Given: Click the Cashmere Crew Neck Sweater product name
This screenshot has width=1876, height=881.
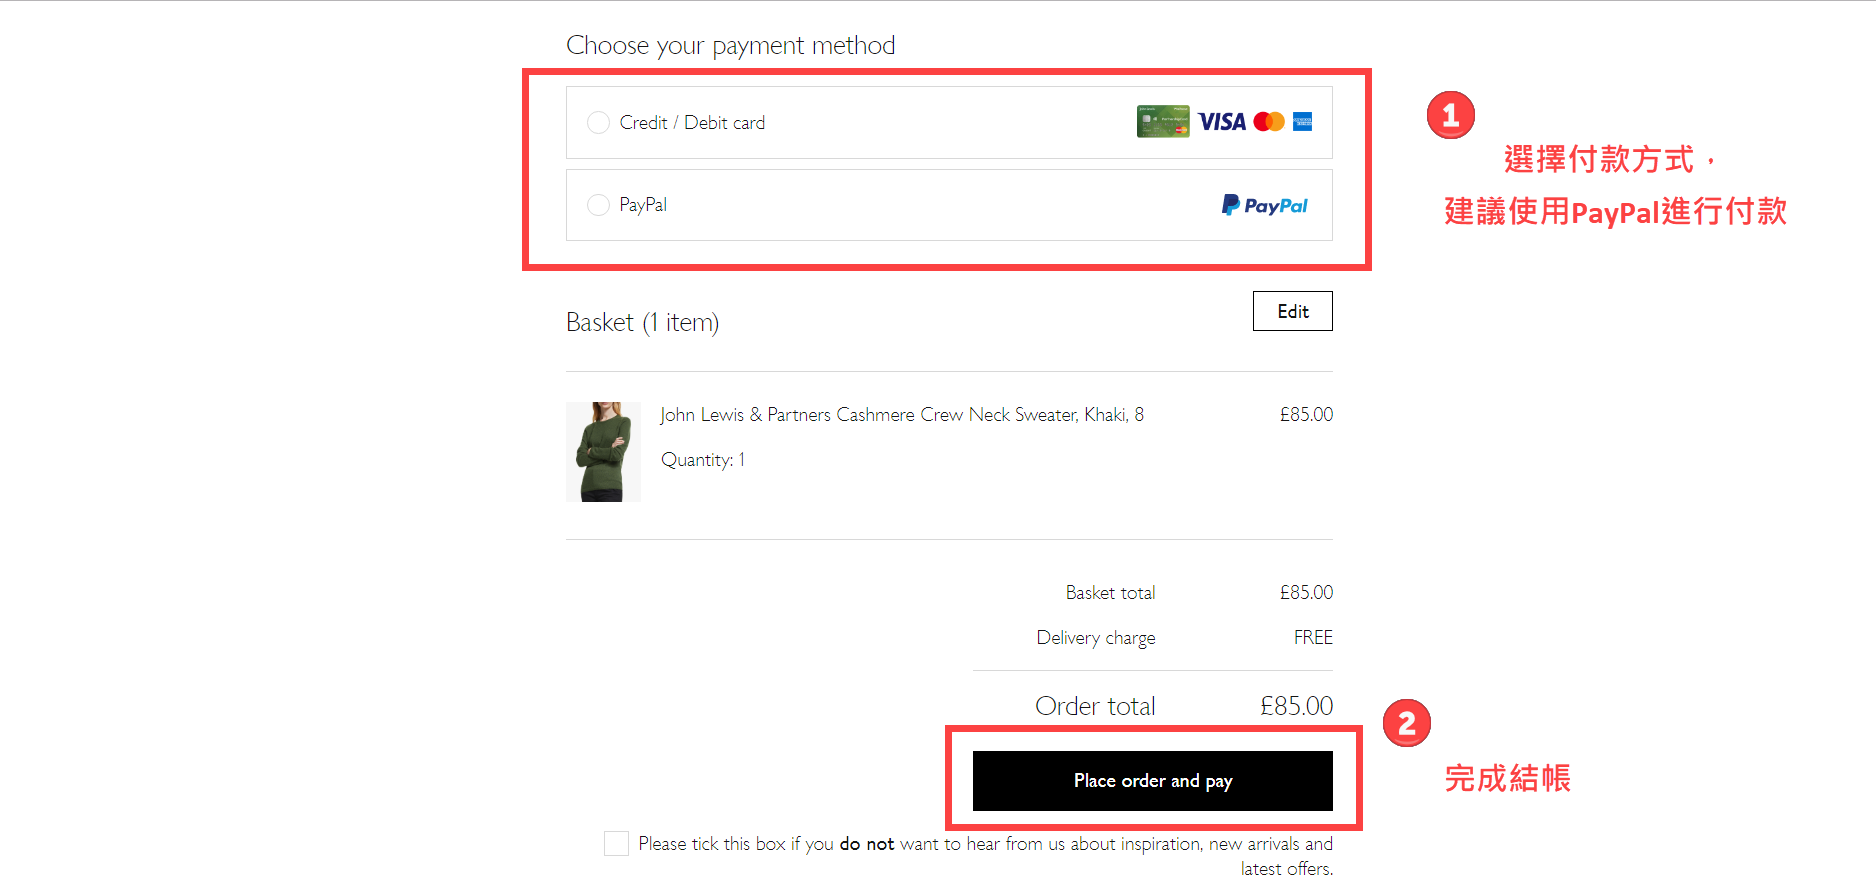Looking at the screenshot, I should (x=901, y=415).
